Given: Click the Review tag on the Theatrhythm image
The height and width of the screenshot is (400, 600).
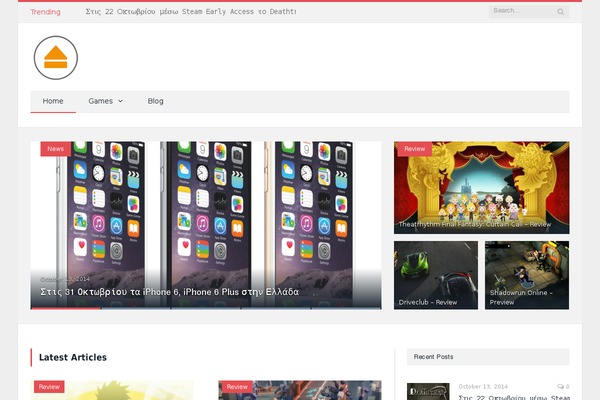Looking at the screenshot, I should click(414, 149).
